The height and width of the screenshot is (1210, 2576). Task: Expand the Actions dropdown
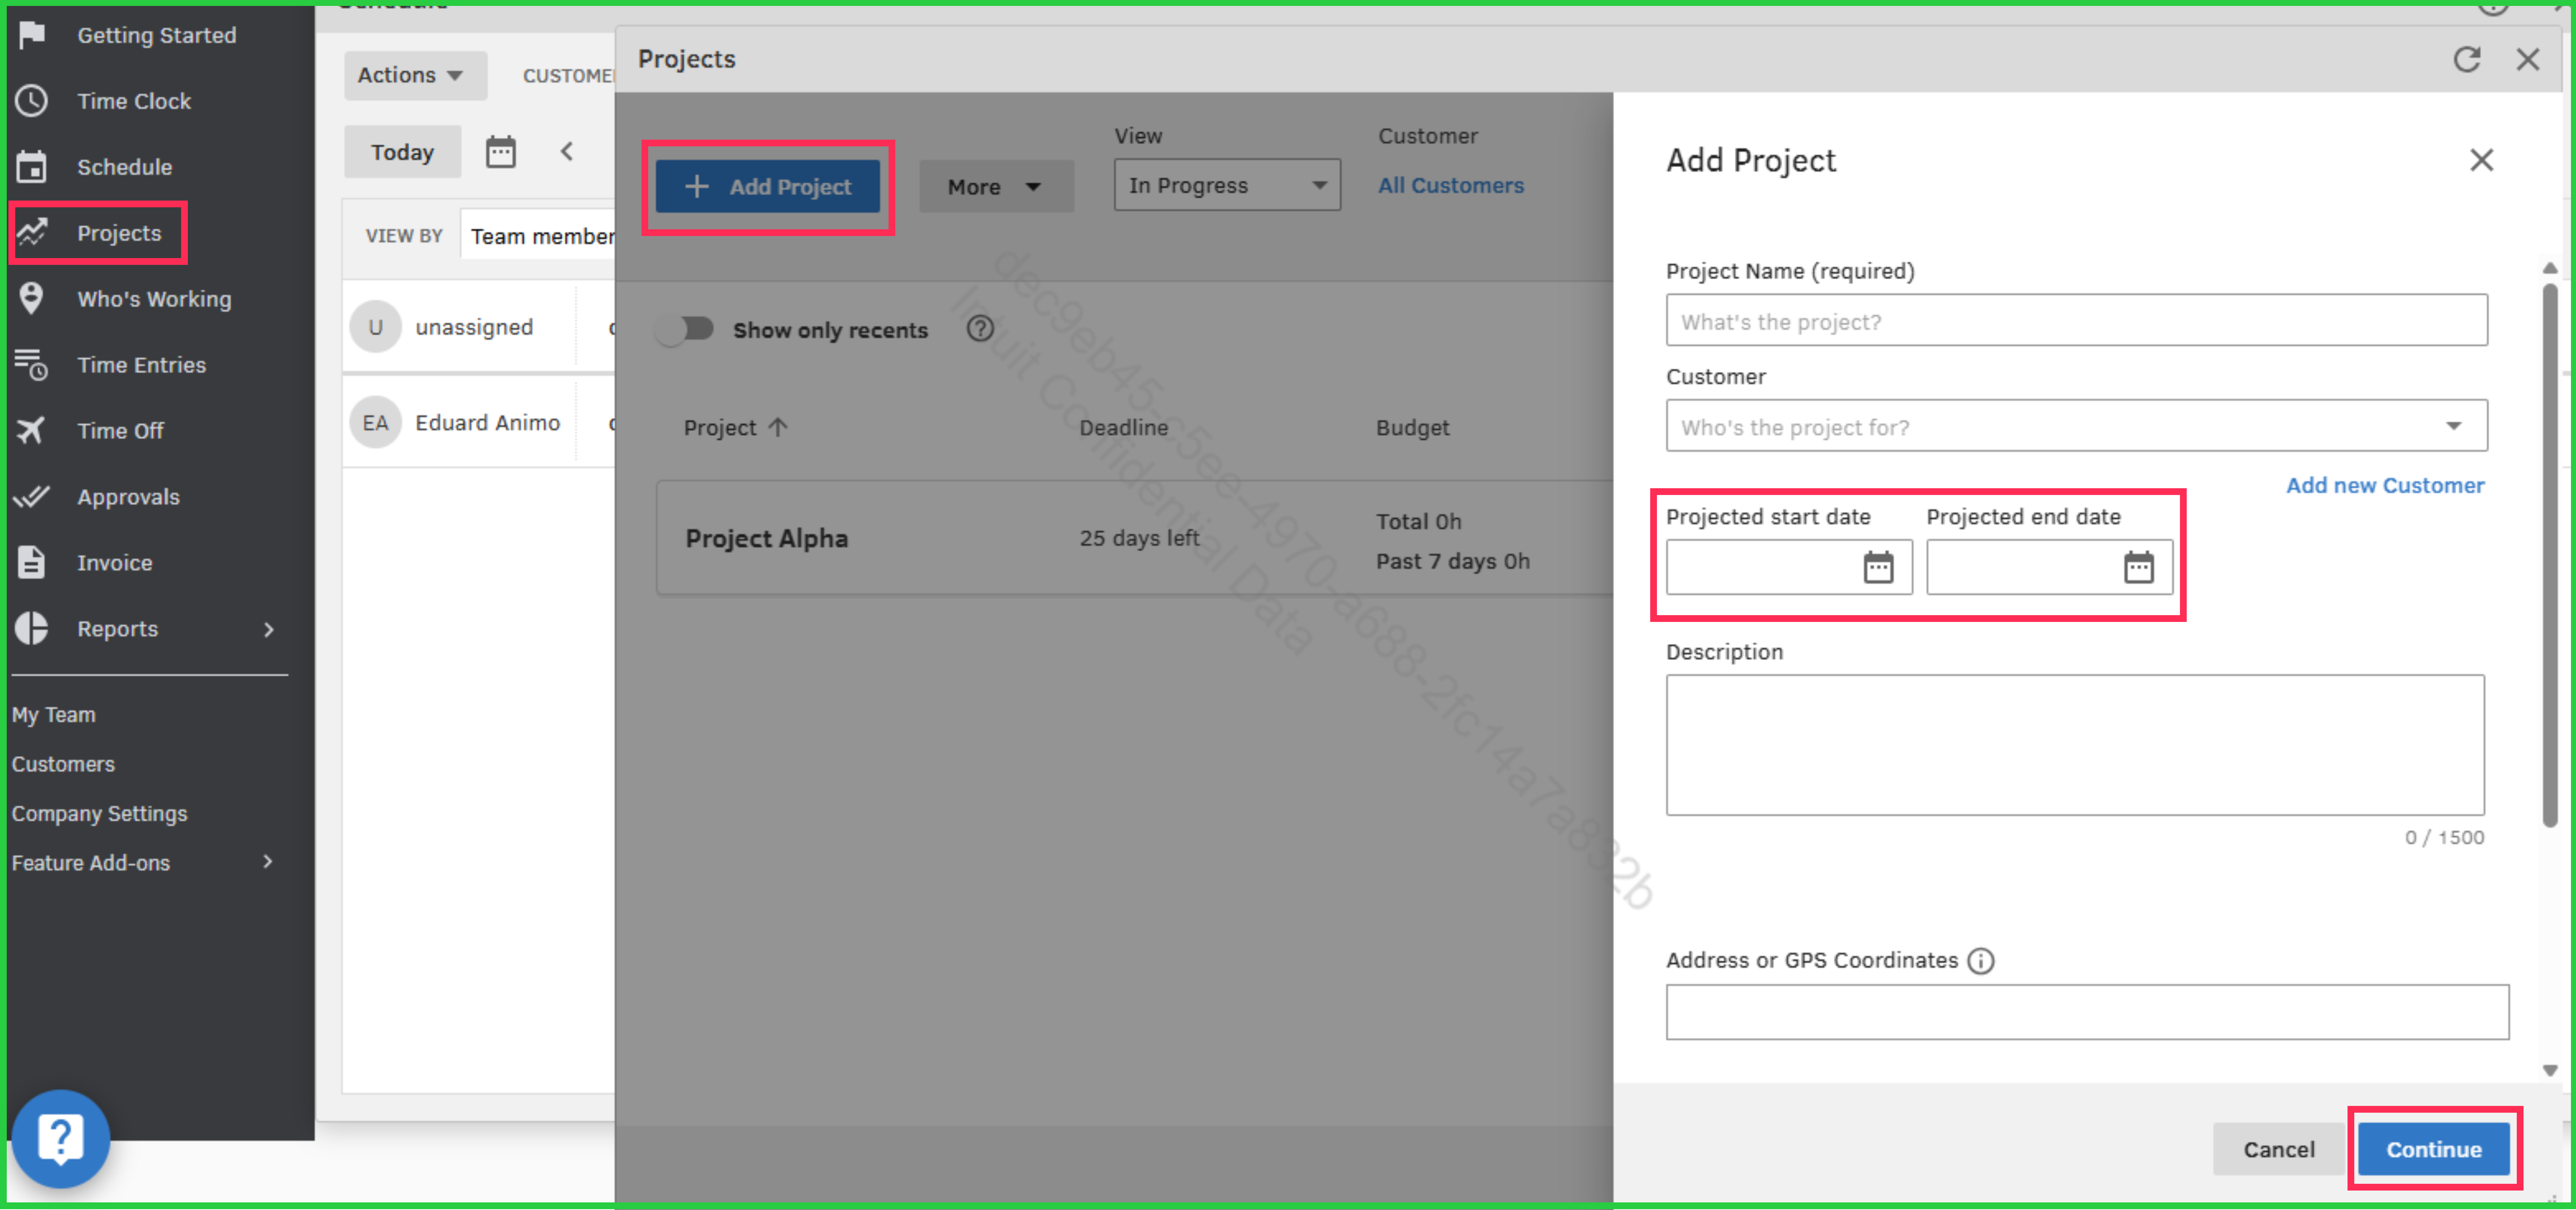[413, 75]
